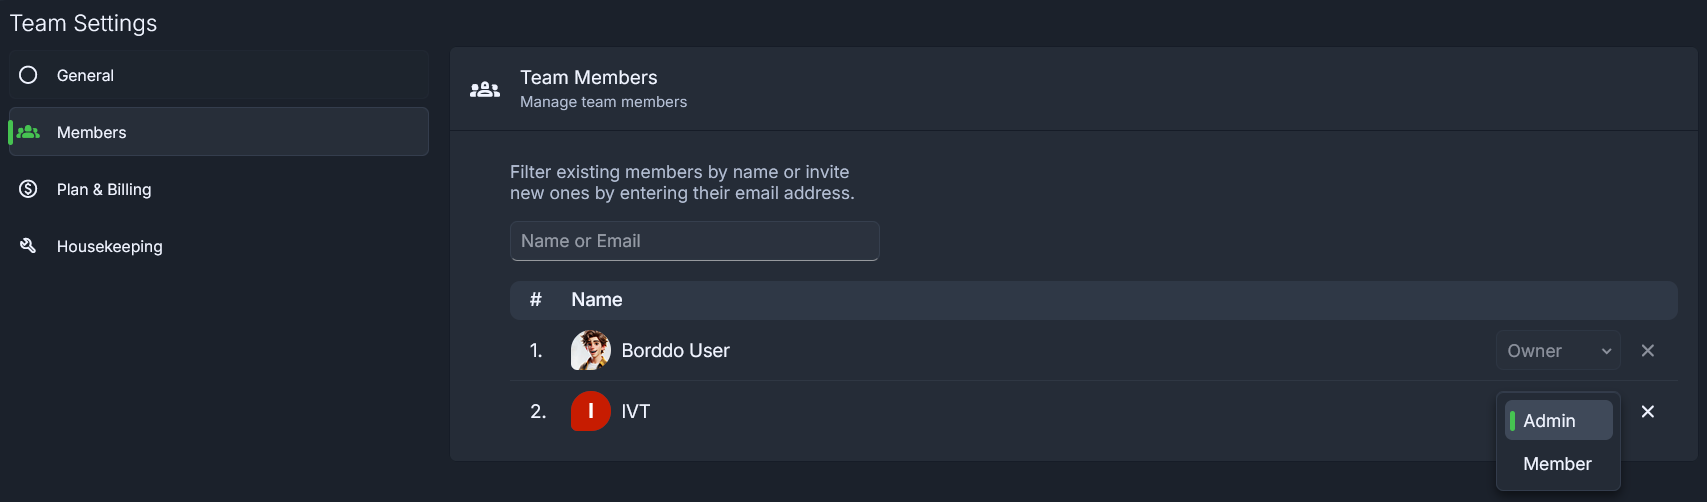
Task: Select Admin role from the dropdown list
Action: coord(1558,420)
